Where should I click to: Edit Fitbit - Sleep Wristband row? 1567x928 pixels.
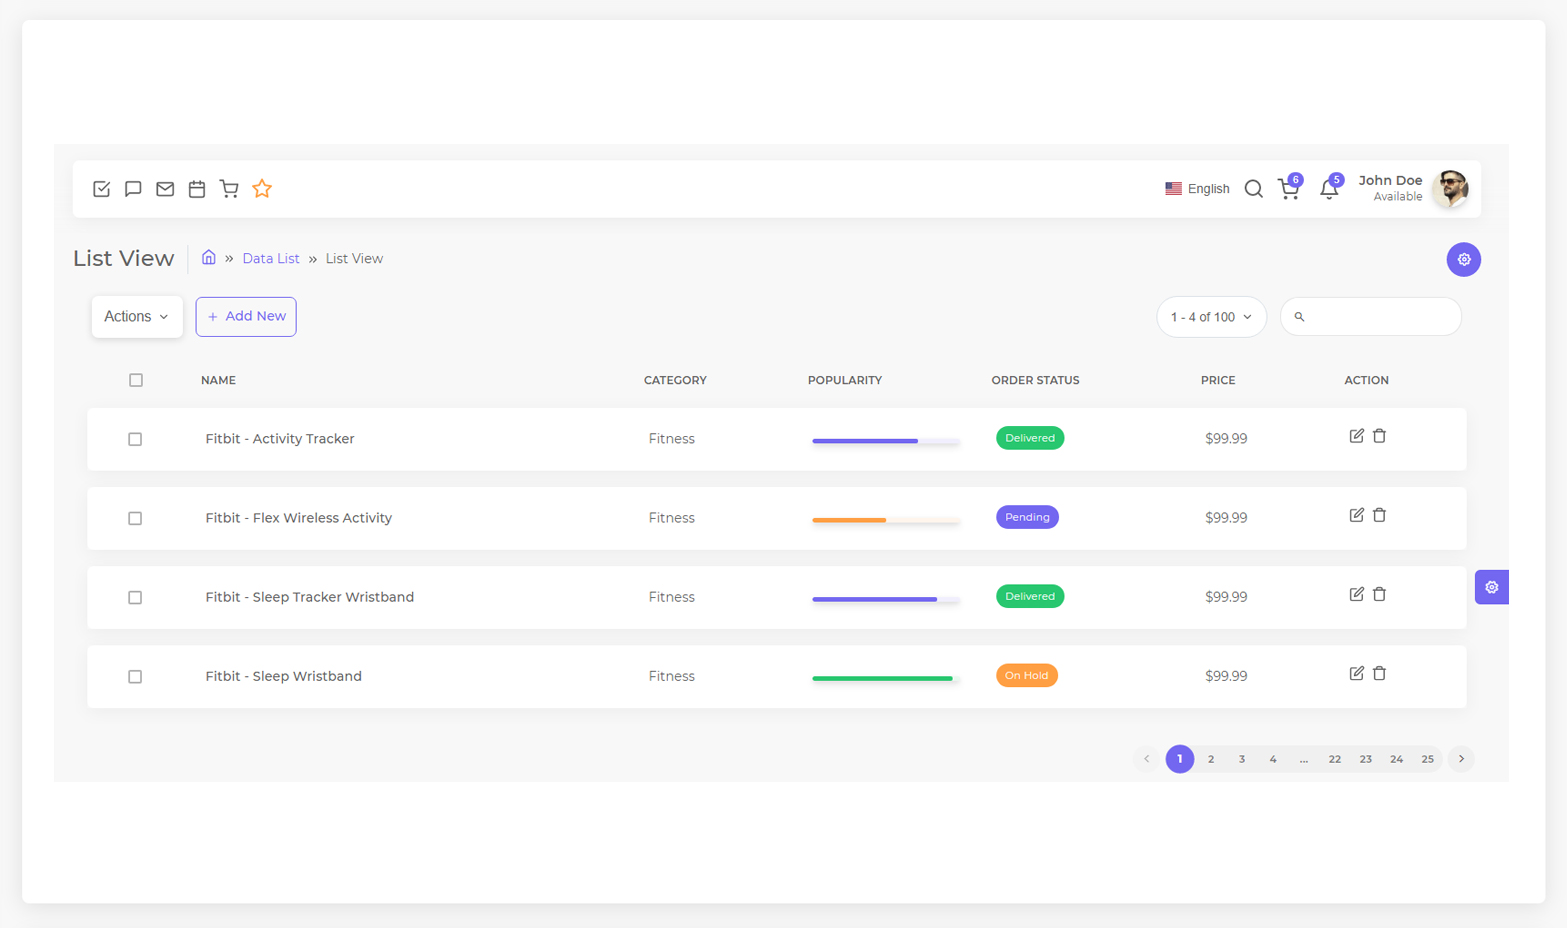[1356, 673]
